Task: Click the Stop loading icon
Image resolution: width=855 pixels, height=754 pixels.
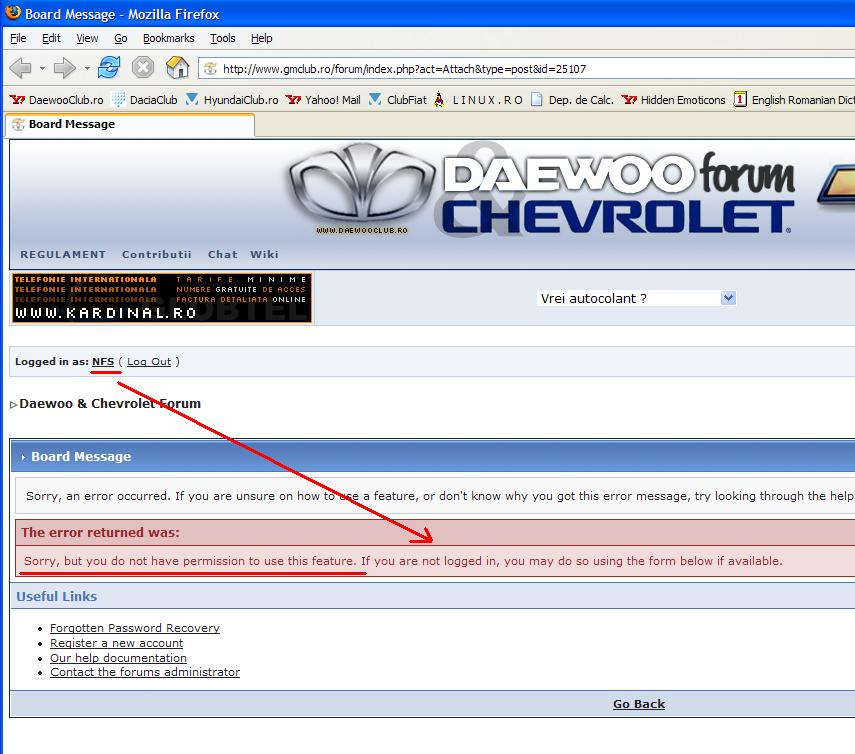Action: pyautogui.click(x=143, y=68)
